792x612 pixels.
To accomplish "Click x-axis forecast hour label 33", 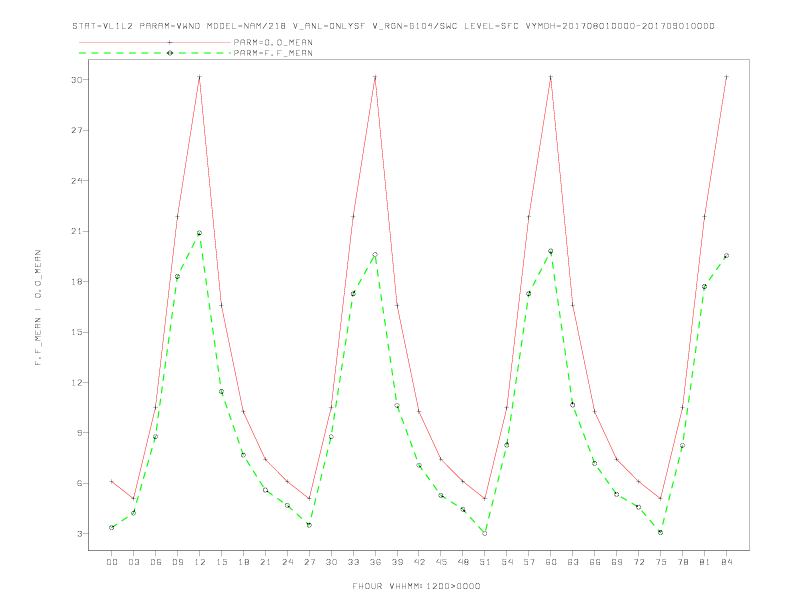I will (x=353, y=562).
